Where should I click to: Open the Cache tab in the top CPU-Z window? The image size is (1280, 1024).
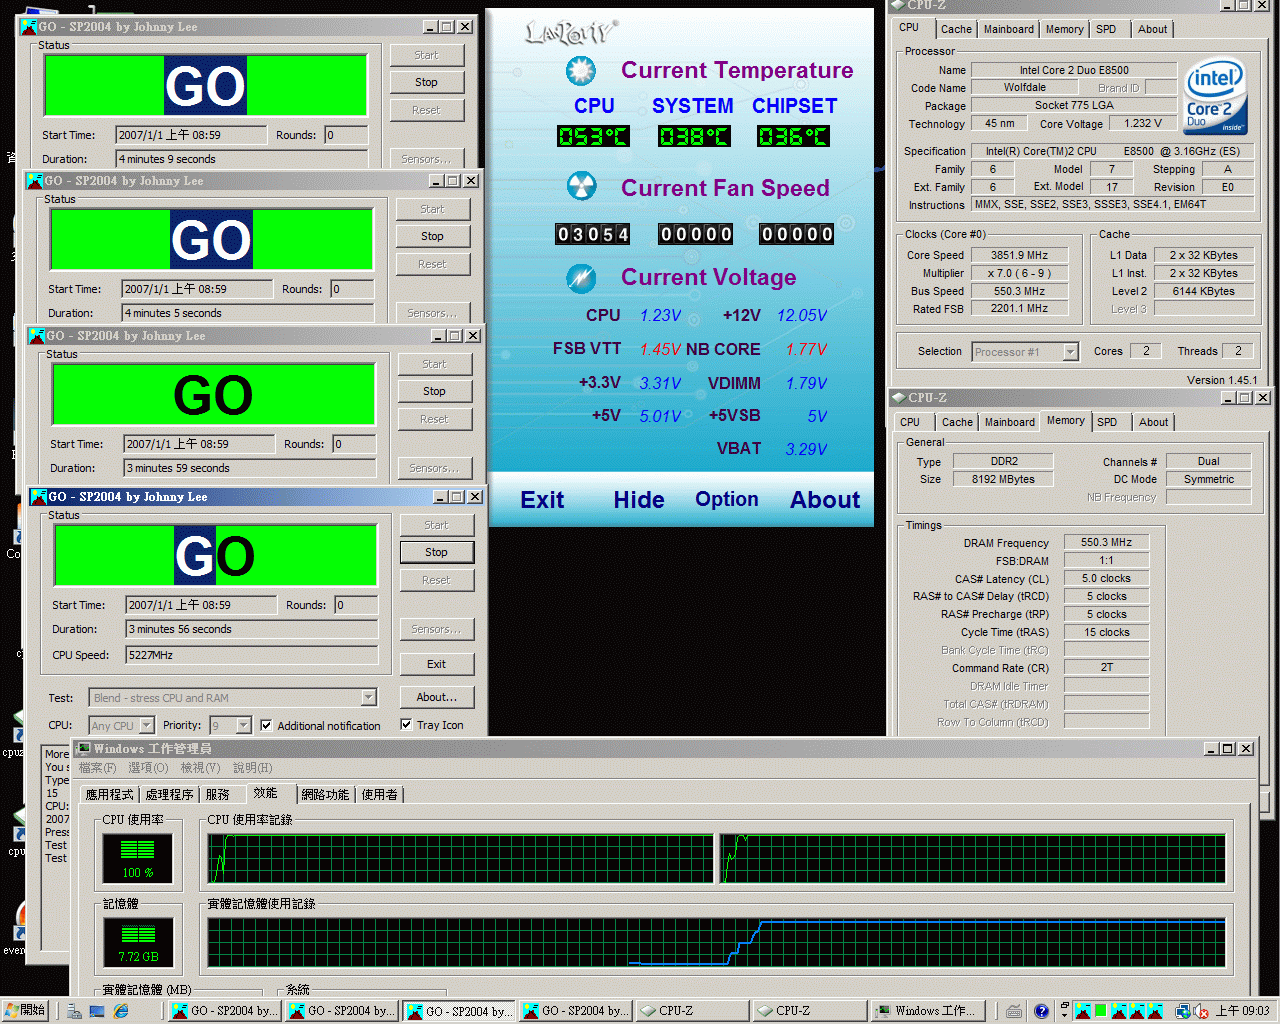click(x=956, y=29)
